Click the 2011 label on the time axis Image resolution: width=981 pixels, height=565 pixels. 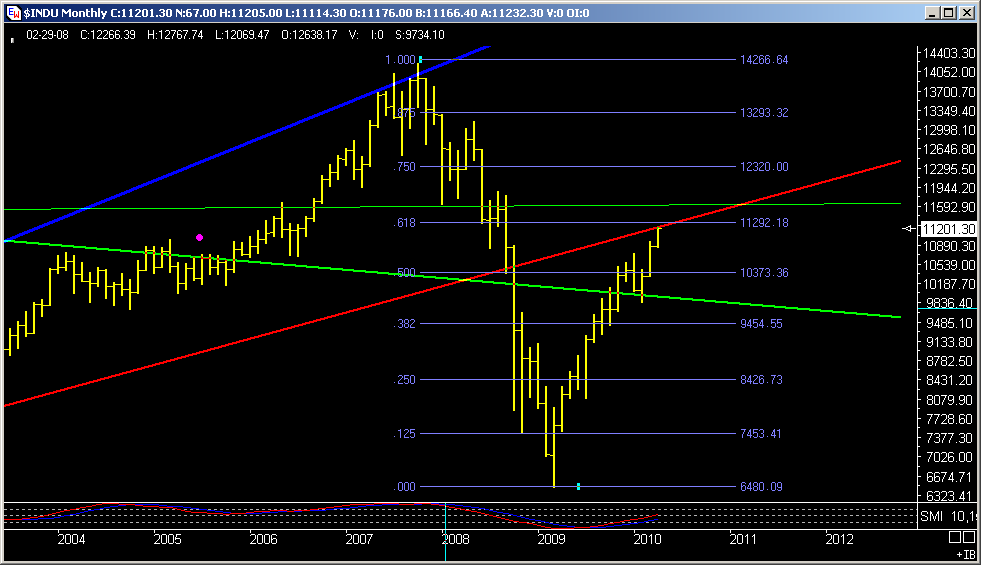click(x=743, y=540)
